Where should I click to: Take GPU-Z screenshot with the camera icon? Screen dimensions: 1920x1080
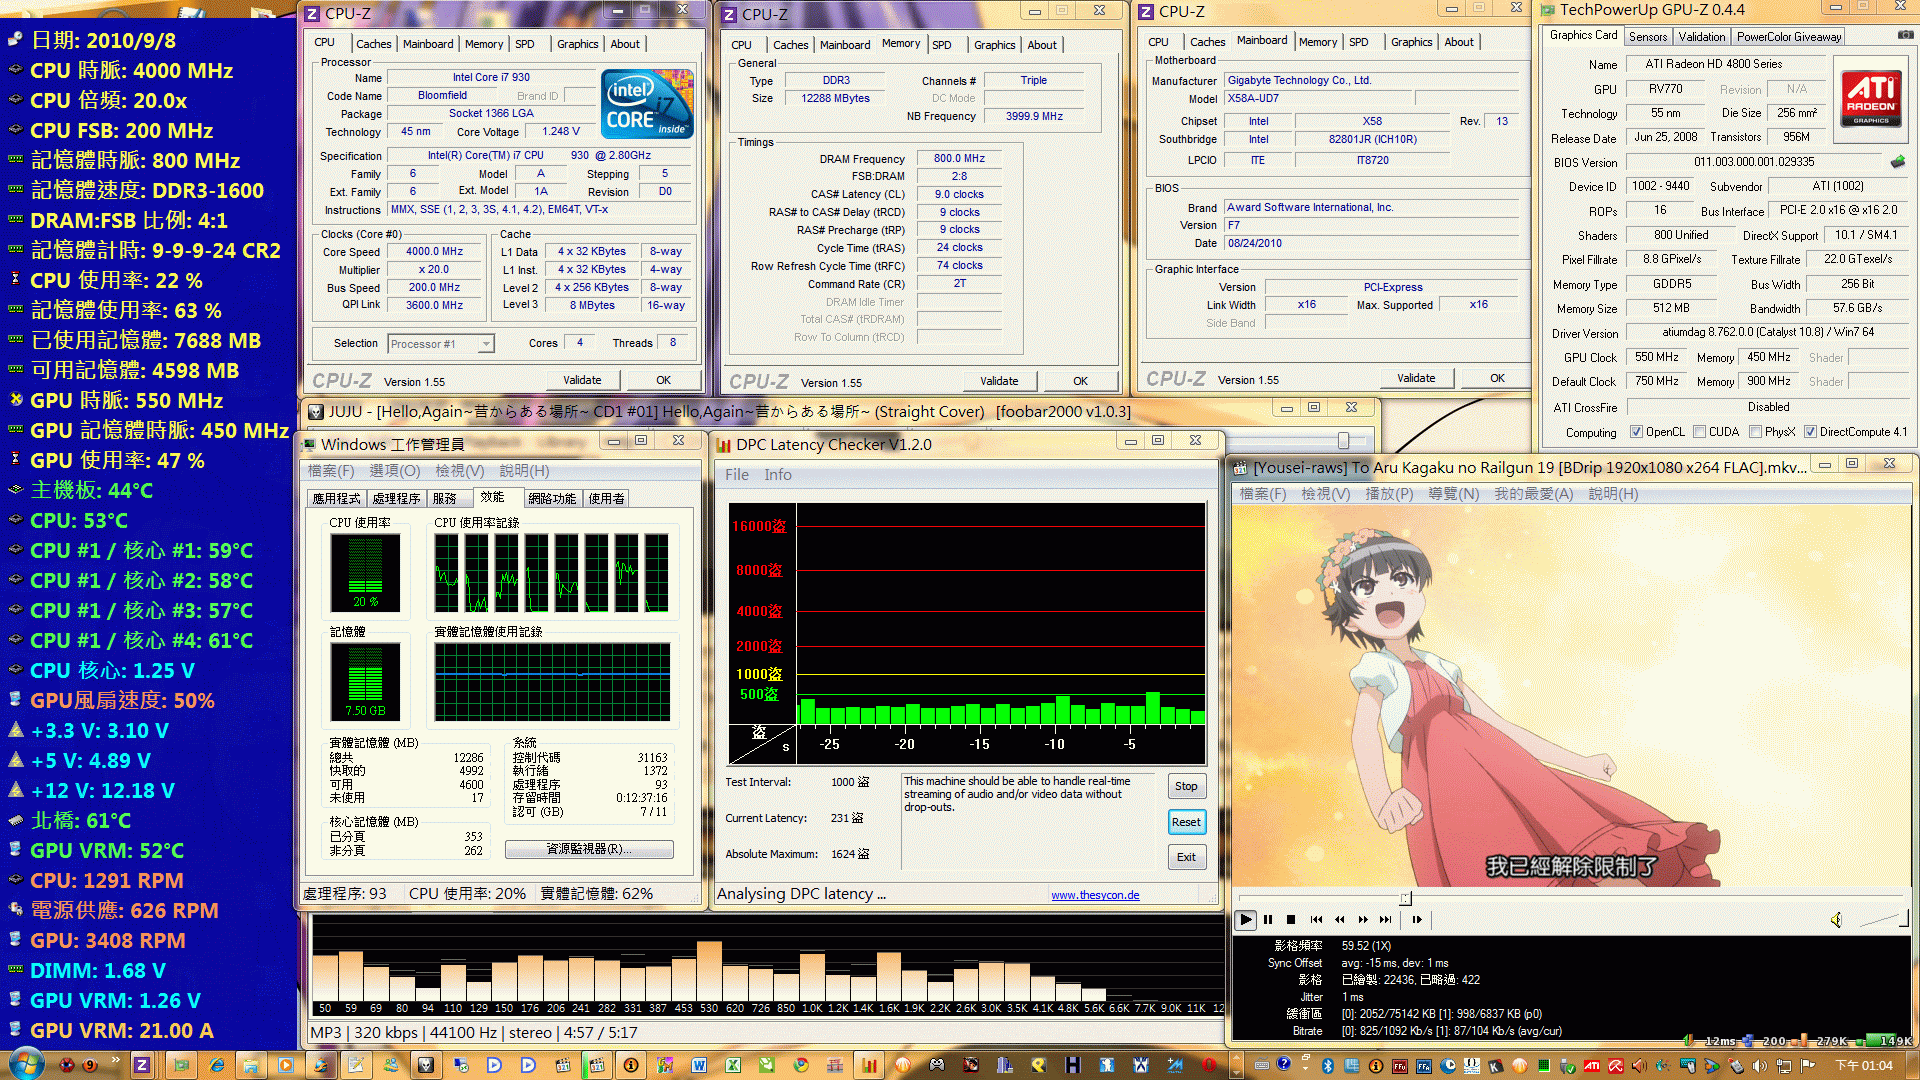(1906, 35)
